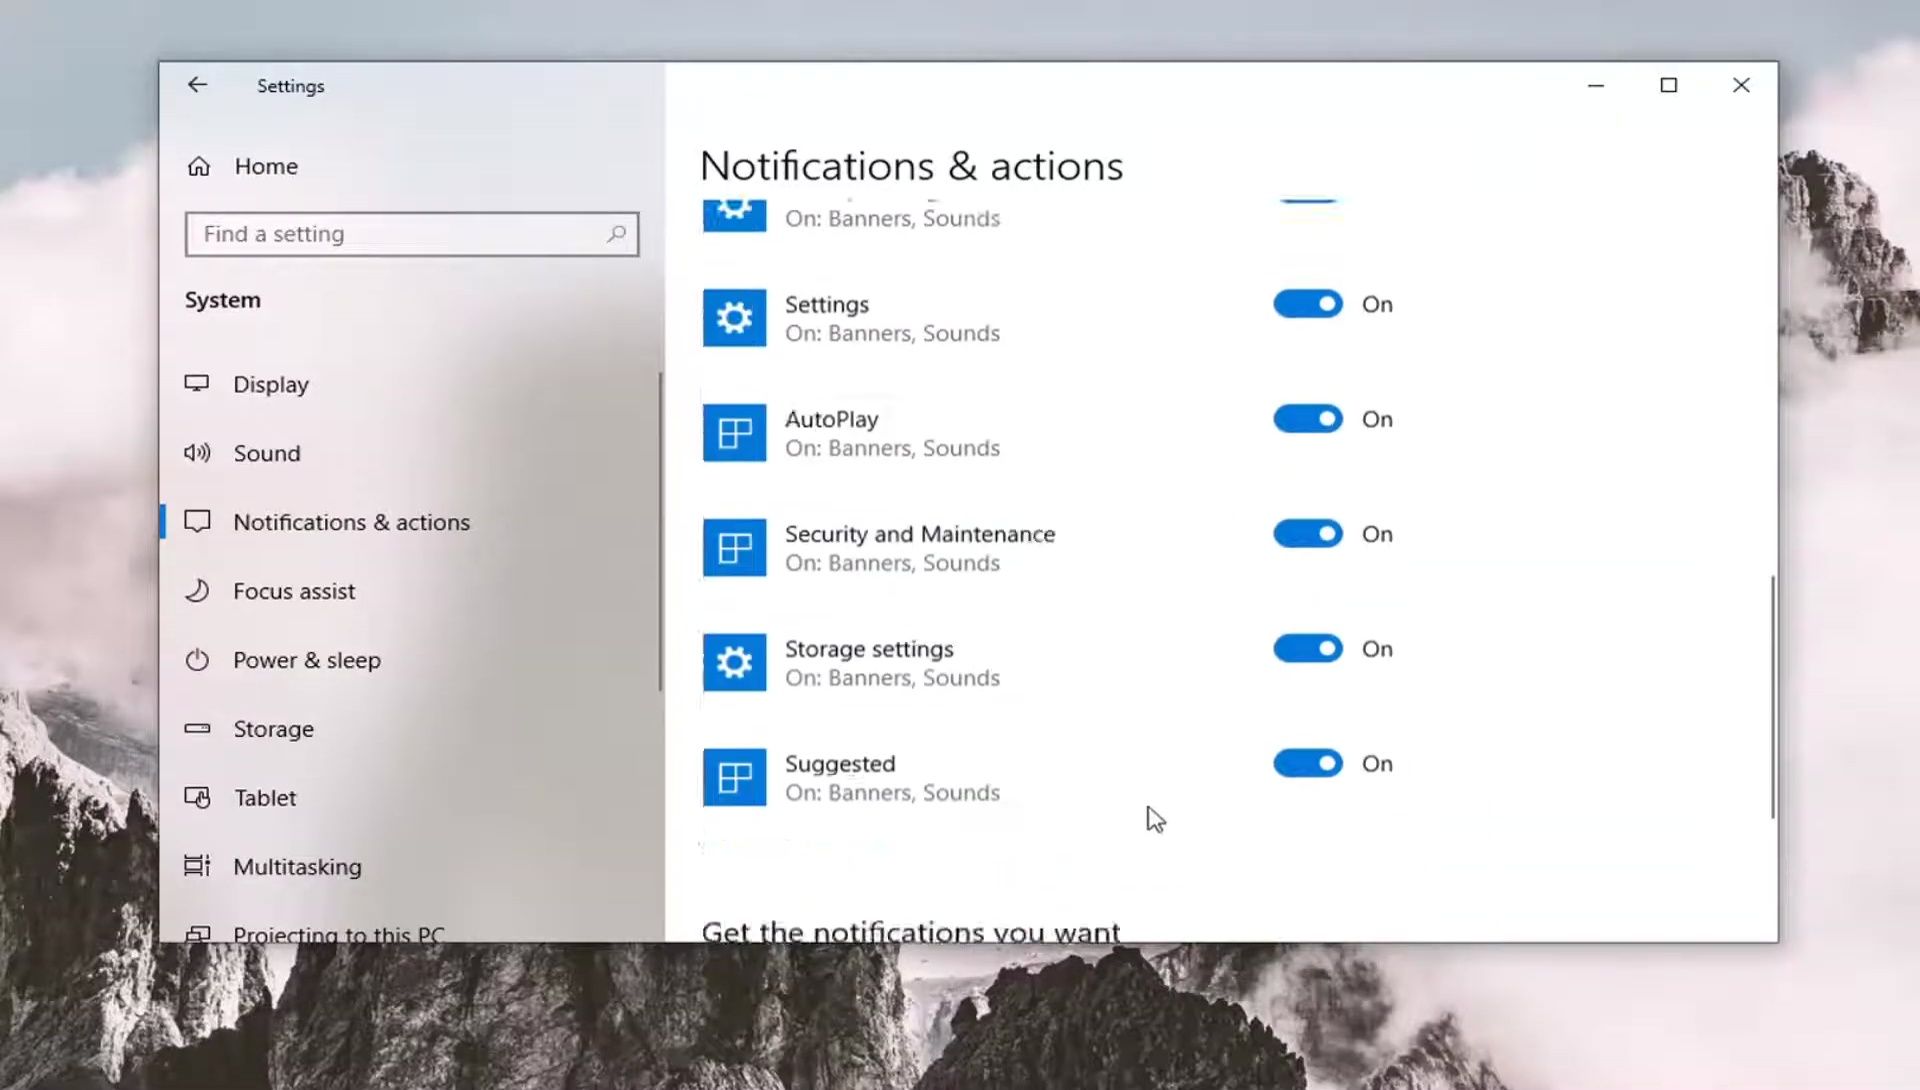Image resolution: width=1920 pixels, height=1090 pixels.
Task: Open Power & sleep settings
Action: (x=410, y=660)
